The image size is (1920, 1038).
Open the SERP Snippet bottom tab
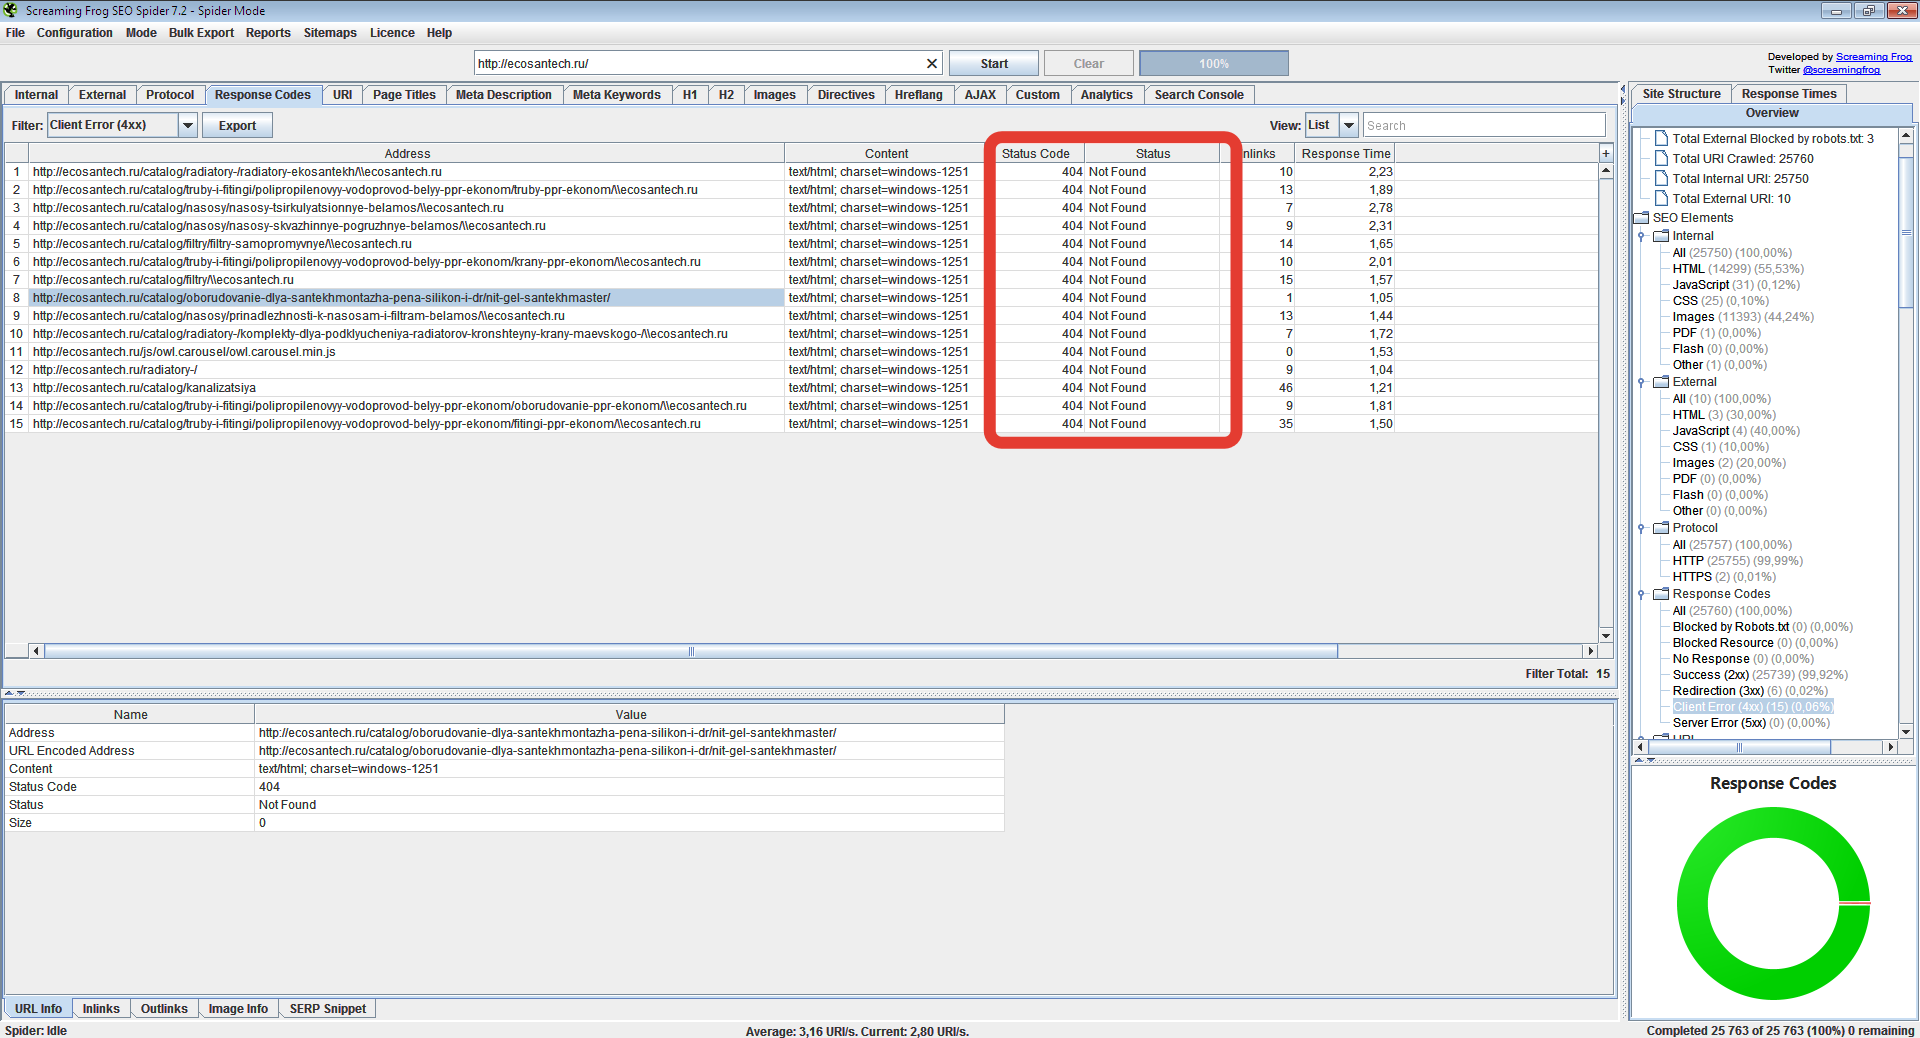328,1009
